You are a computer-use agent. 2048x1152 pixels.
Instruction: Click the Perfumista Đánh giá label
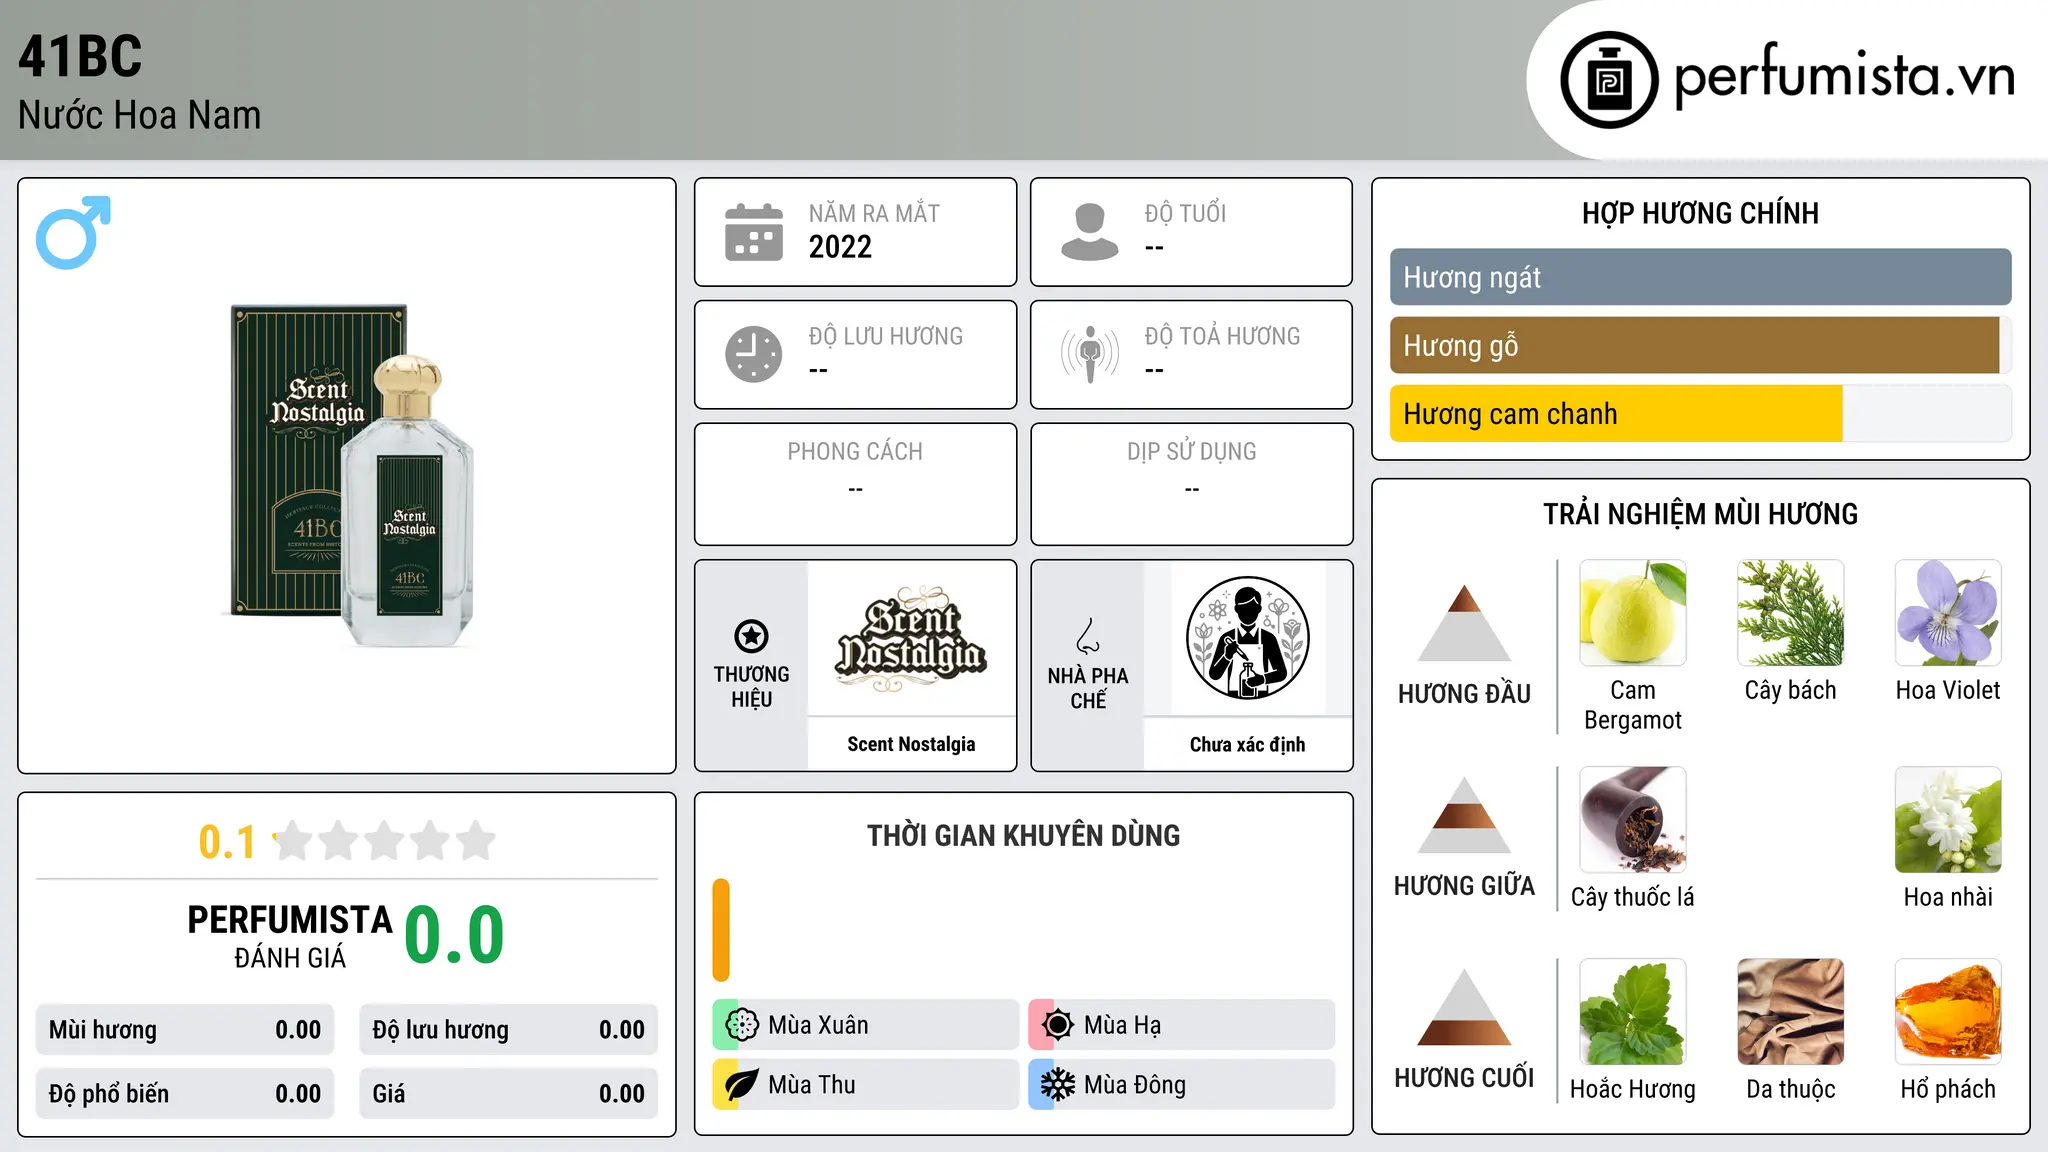click(290, 936)
